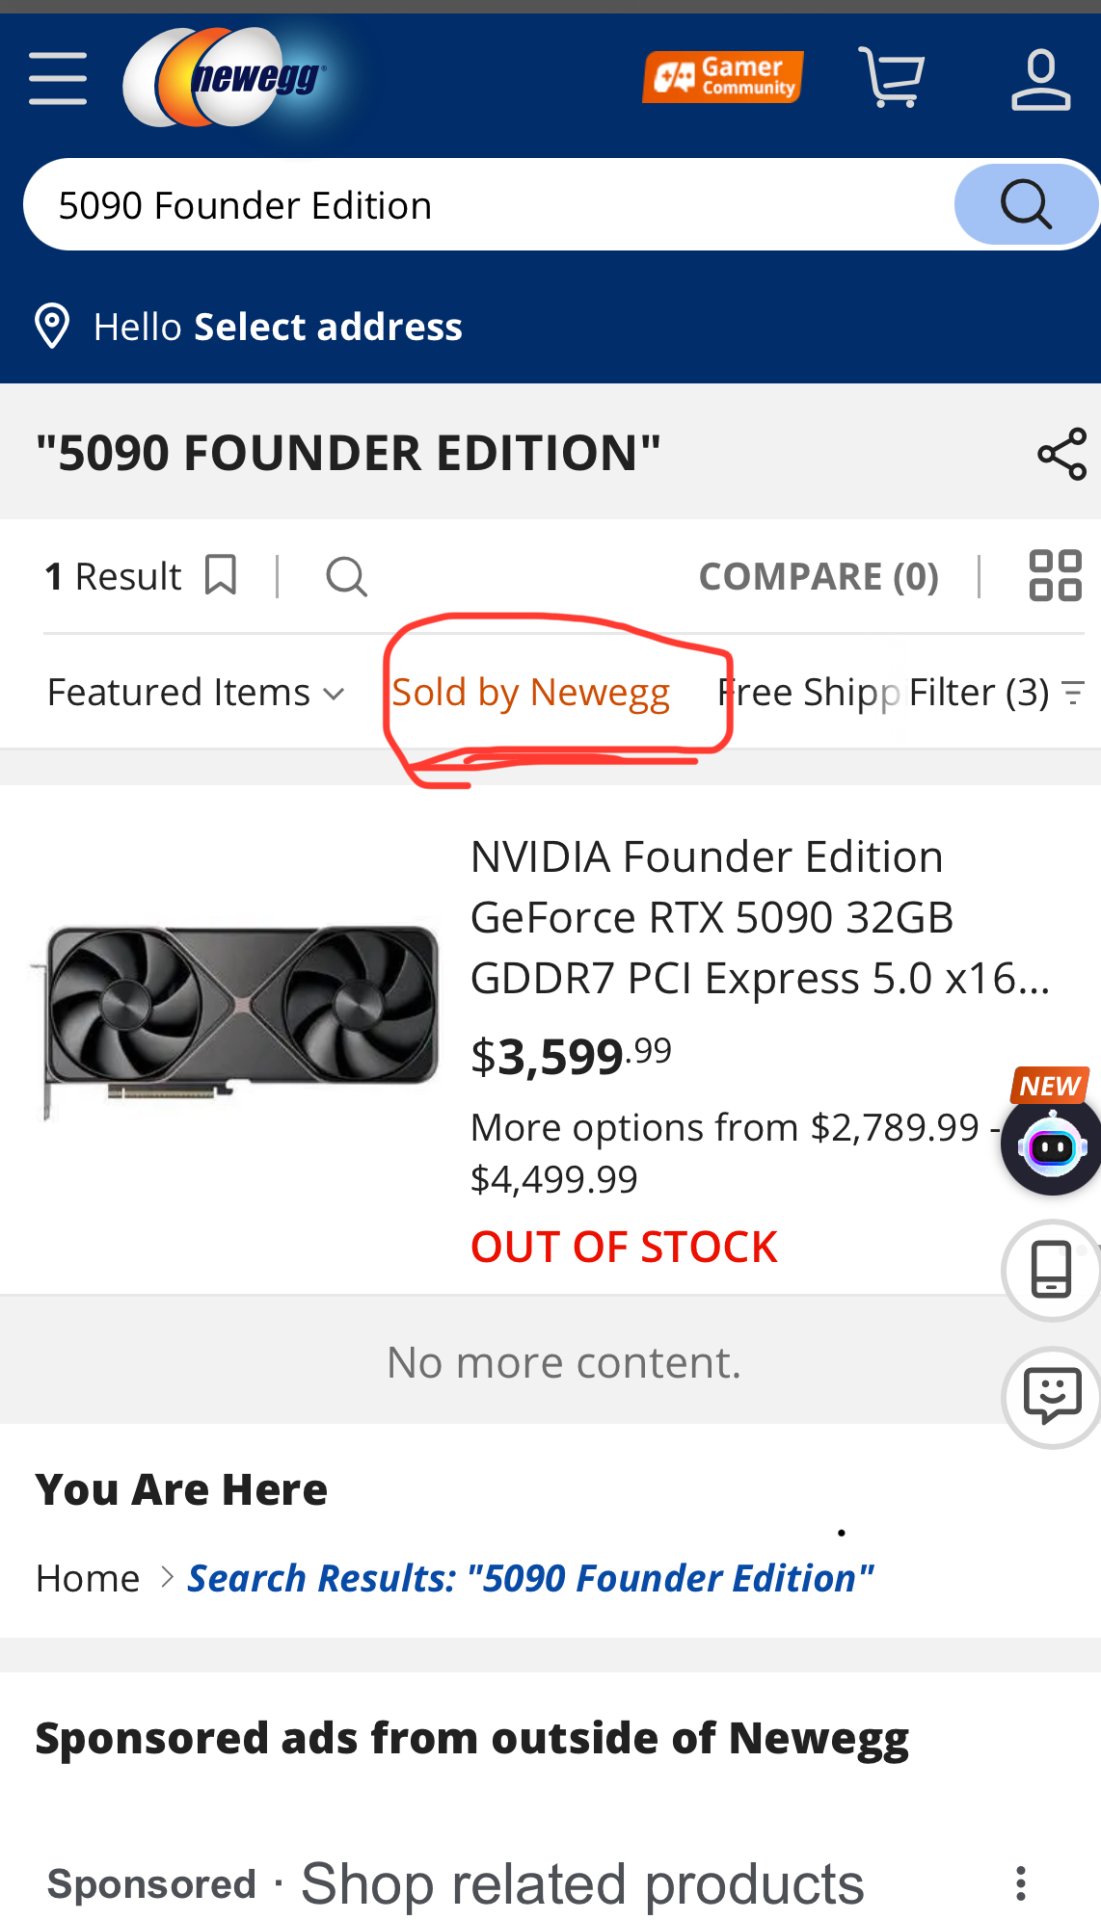Click the 5090 Founder Edition search field
1101x1920 pixels.
coord(490,205)
